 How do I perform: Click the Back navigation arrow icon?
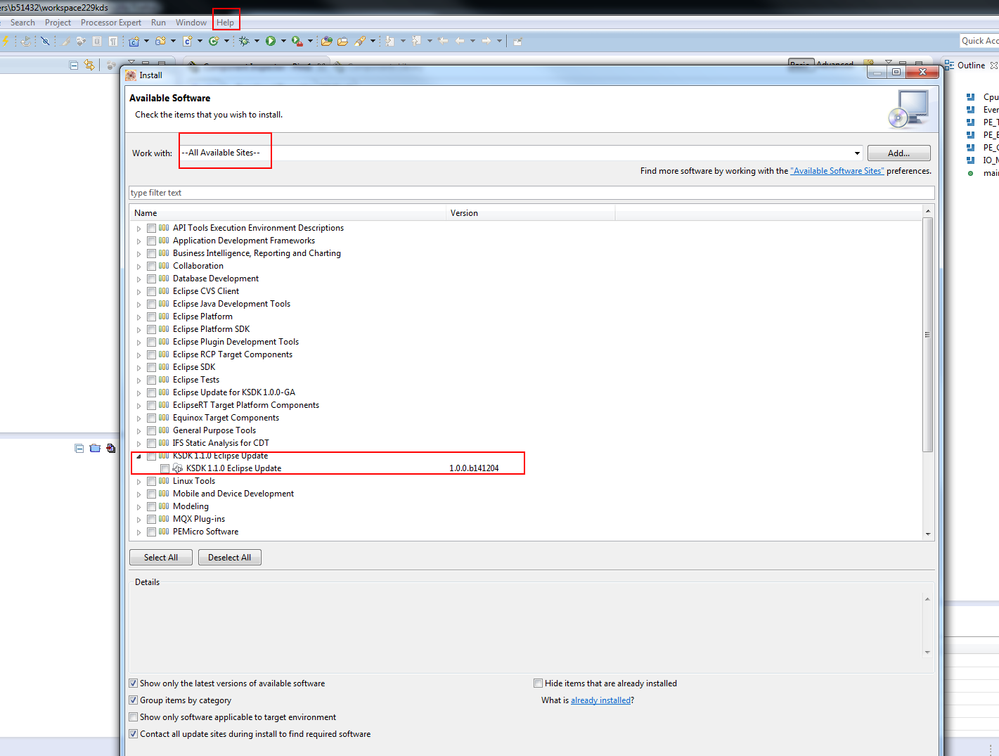pos(459,41)
